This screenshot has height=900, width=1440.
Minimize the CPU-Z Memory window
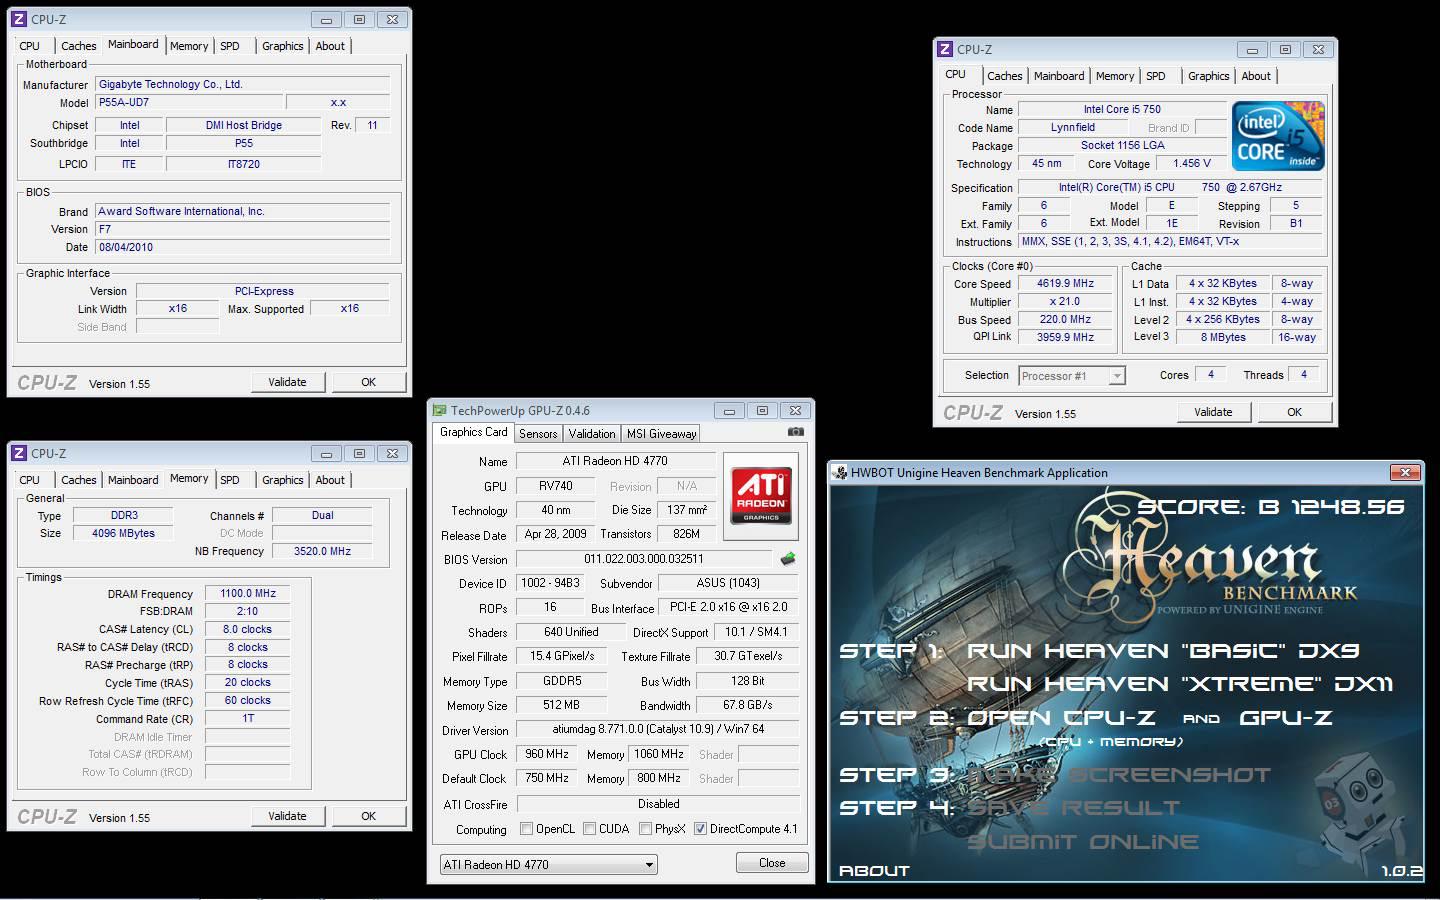(x=325, y=453)
